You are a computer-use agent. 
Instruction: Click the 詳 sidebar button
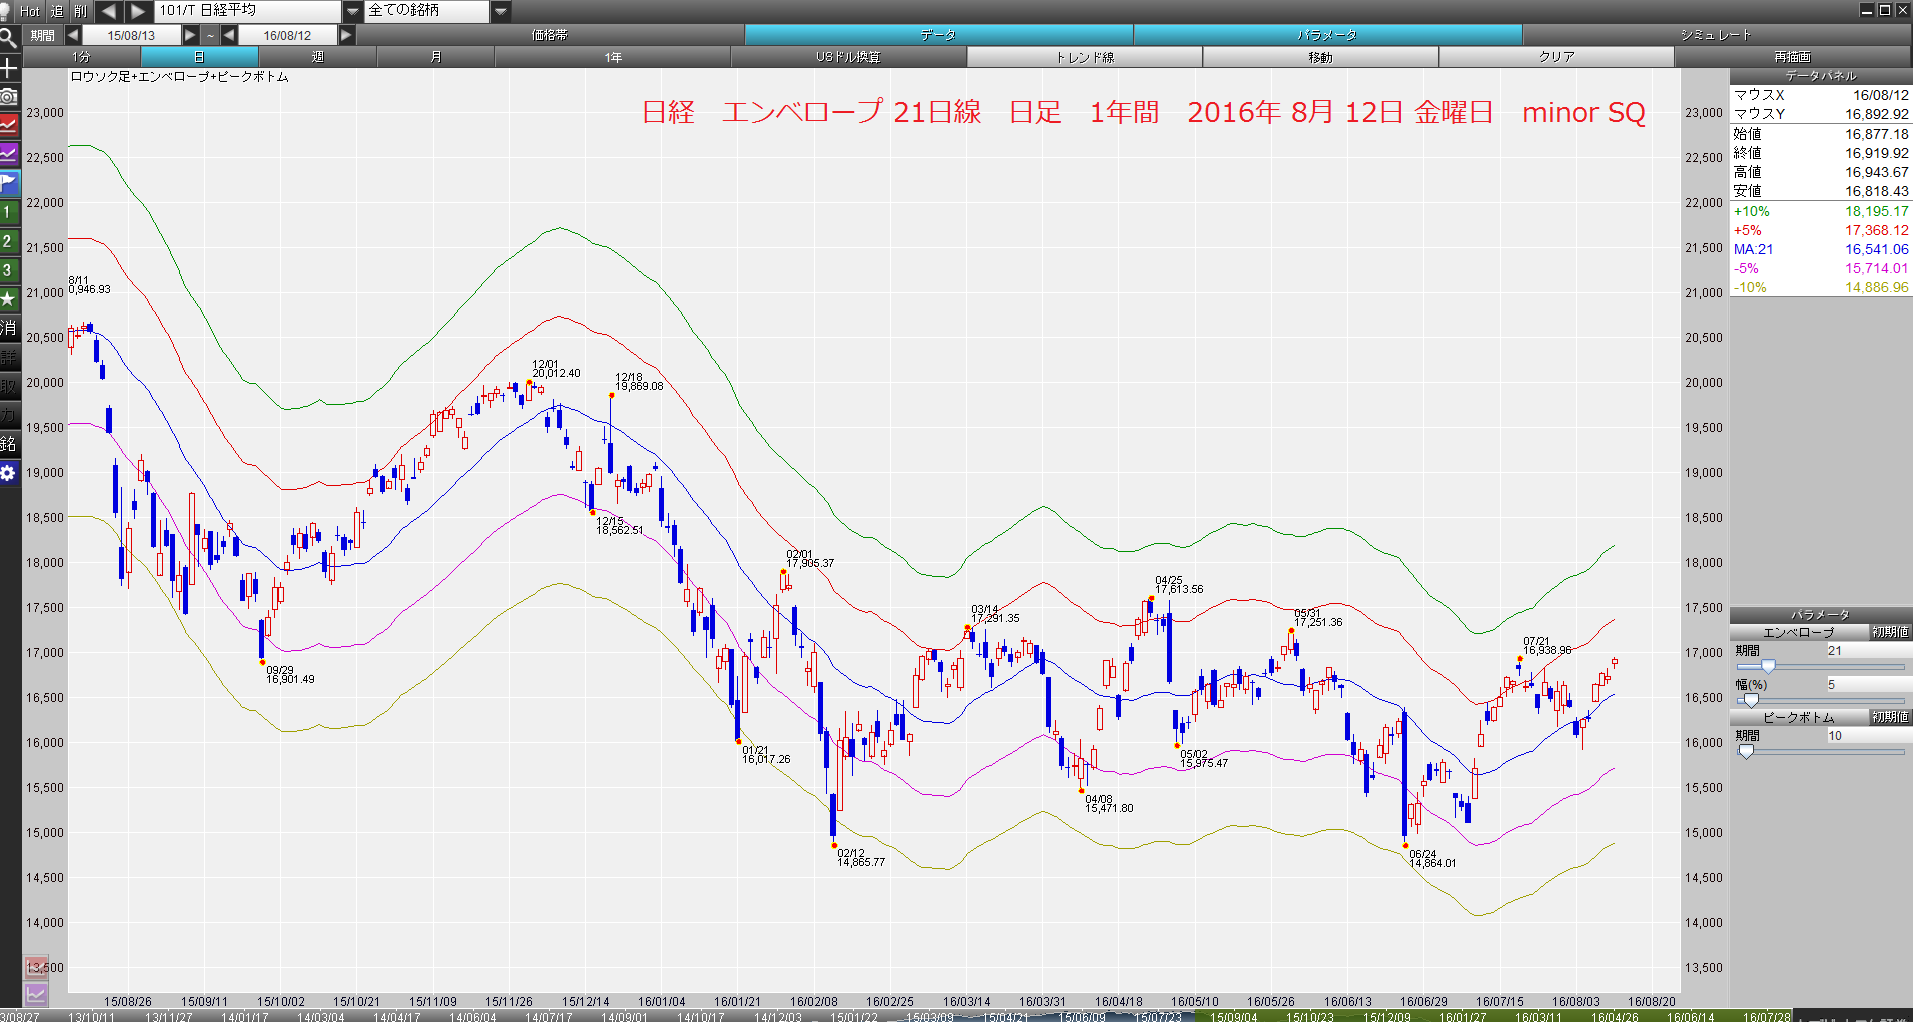[x=8, y=357]
